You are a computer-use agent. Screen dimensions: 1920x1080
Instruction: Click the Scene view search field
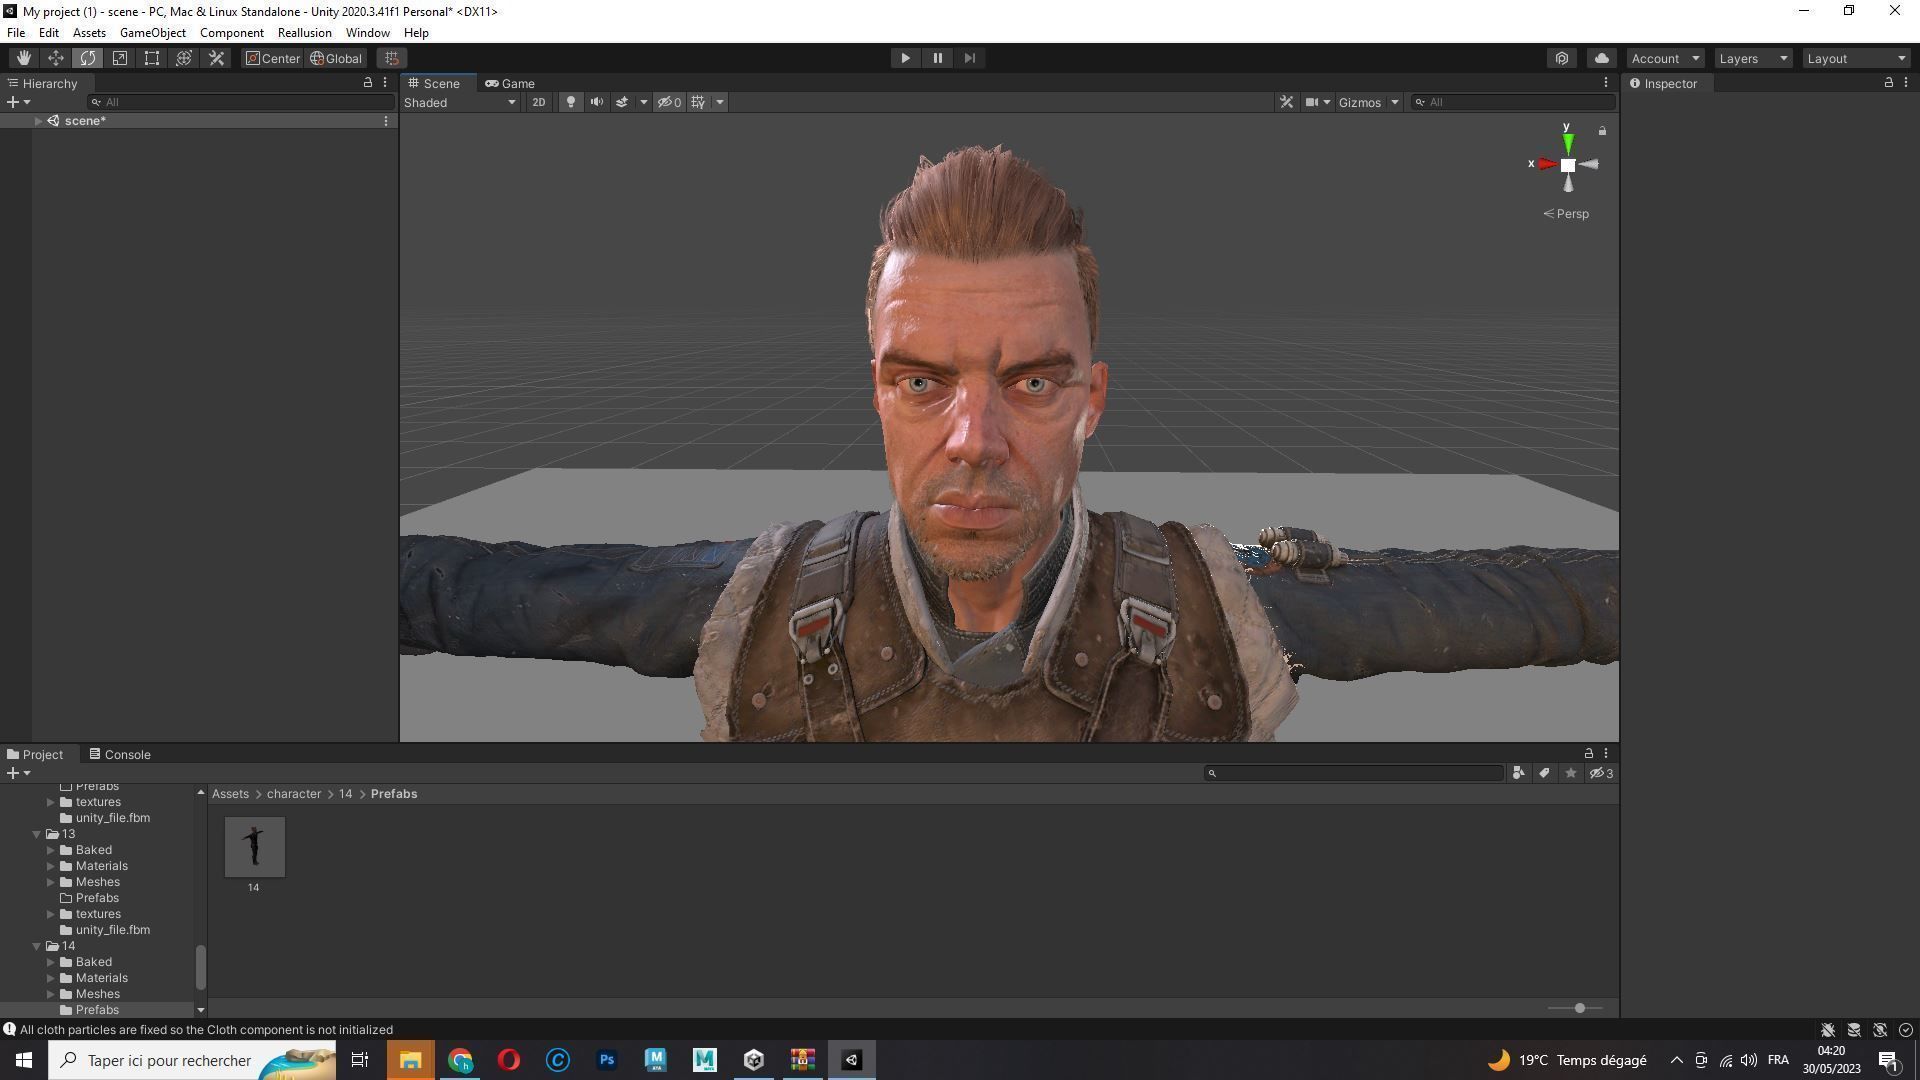[x=1512, y=102]
